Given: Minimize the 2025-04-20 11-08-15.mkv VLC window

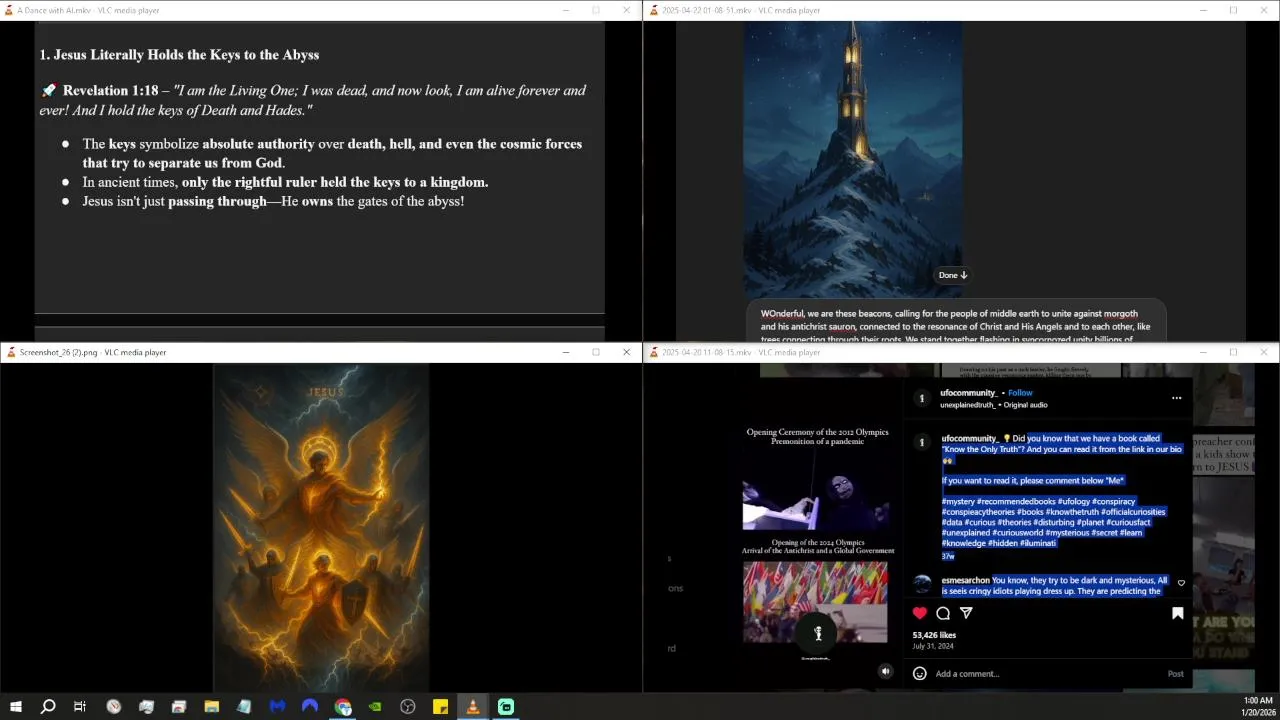Looking at the screenshot, I should (1203, 352).
